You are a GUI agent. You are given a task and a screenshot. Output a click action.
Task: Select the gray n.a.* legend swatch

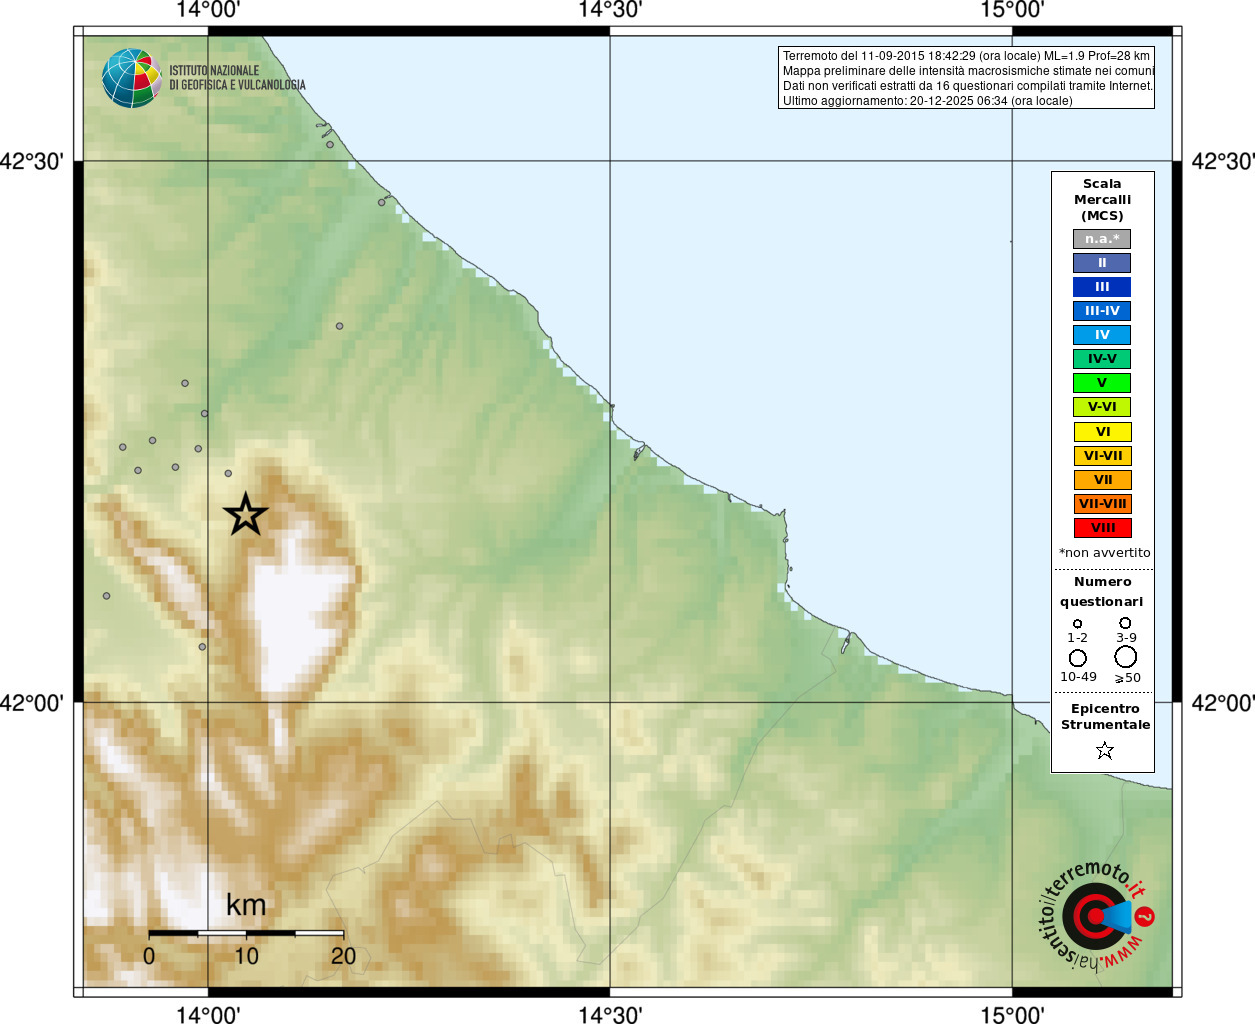1102,239
